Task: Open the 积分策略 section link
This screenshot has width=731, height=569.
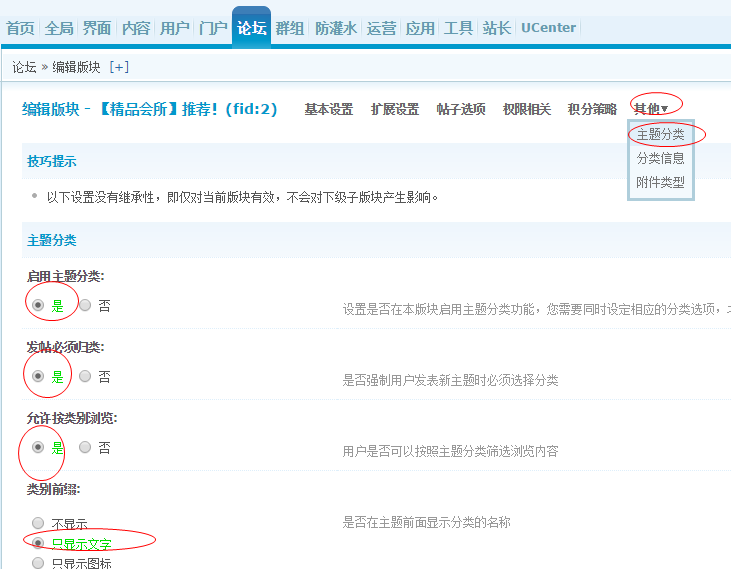Action: 593,109
